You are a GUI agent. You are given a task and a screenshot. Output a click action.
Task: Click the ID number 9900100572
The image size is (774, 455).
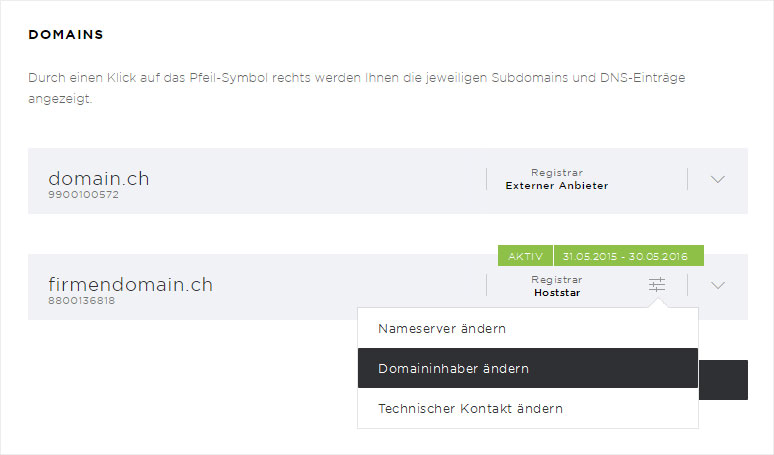point(83,194)
